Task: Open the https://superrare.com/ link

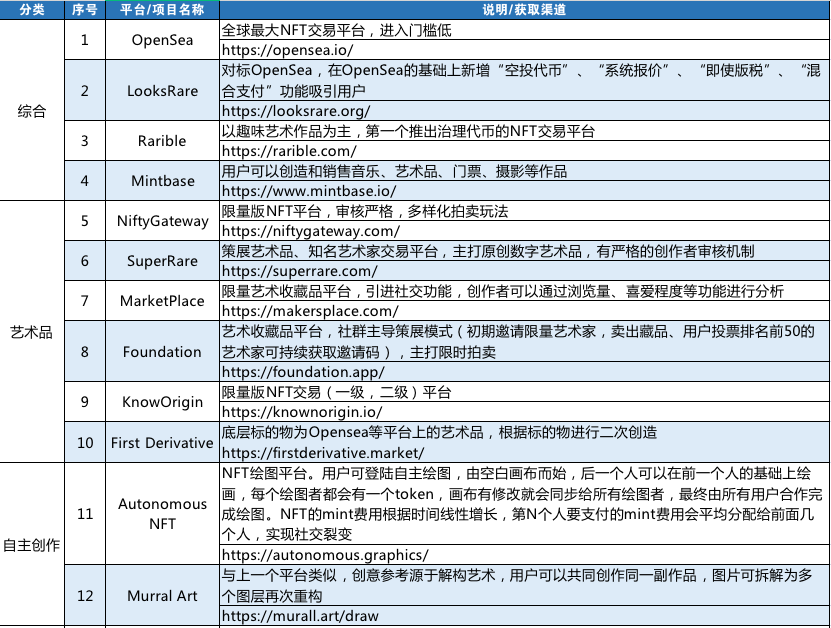Action: pos(299,271)
